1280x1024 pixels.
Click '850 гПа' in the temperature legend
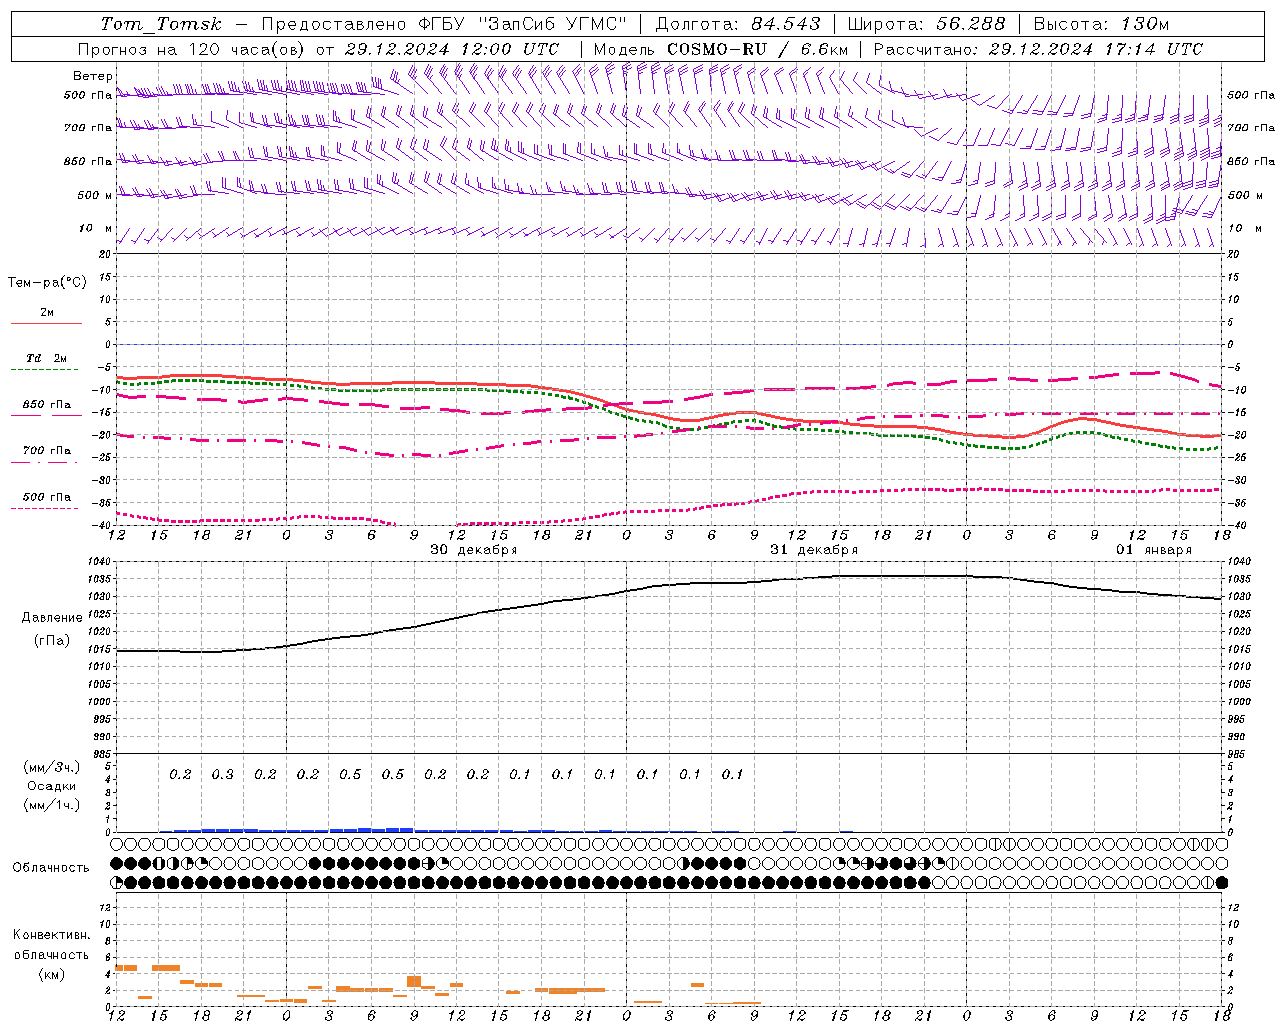click(x=47, y=405)
